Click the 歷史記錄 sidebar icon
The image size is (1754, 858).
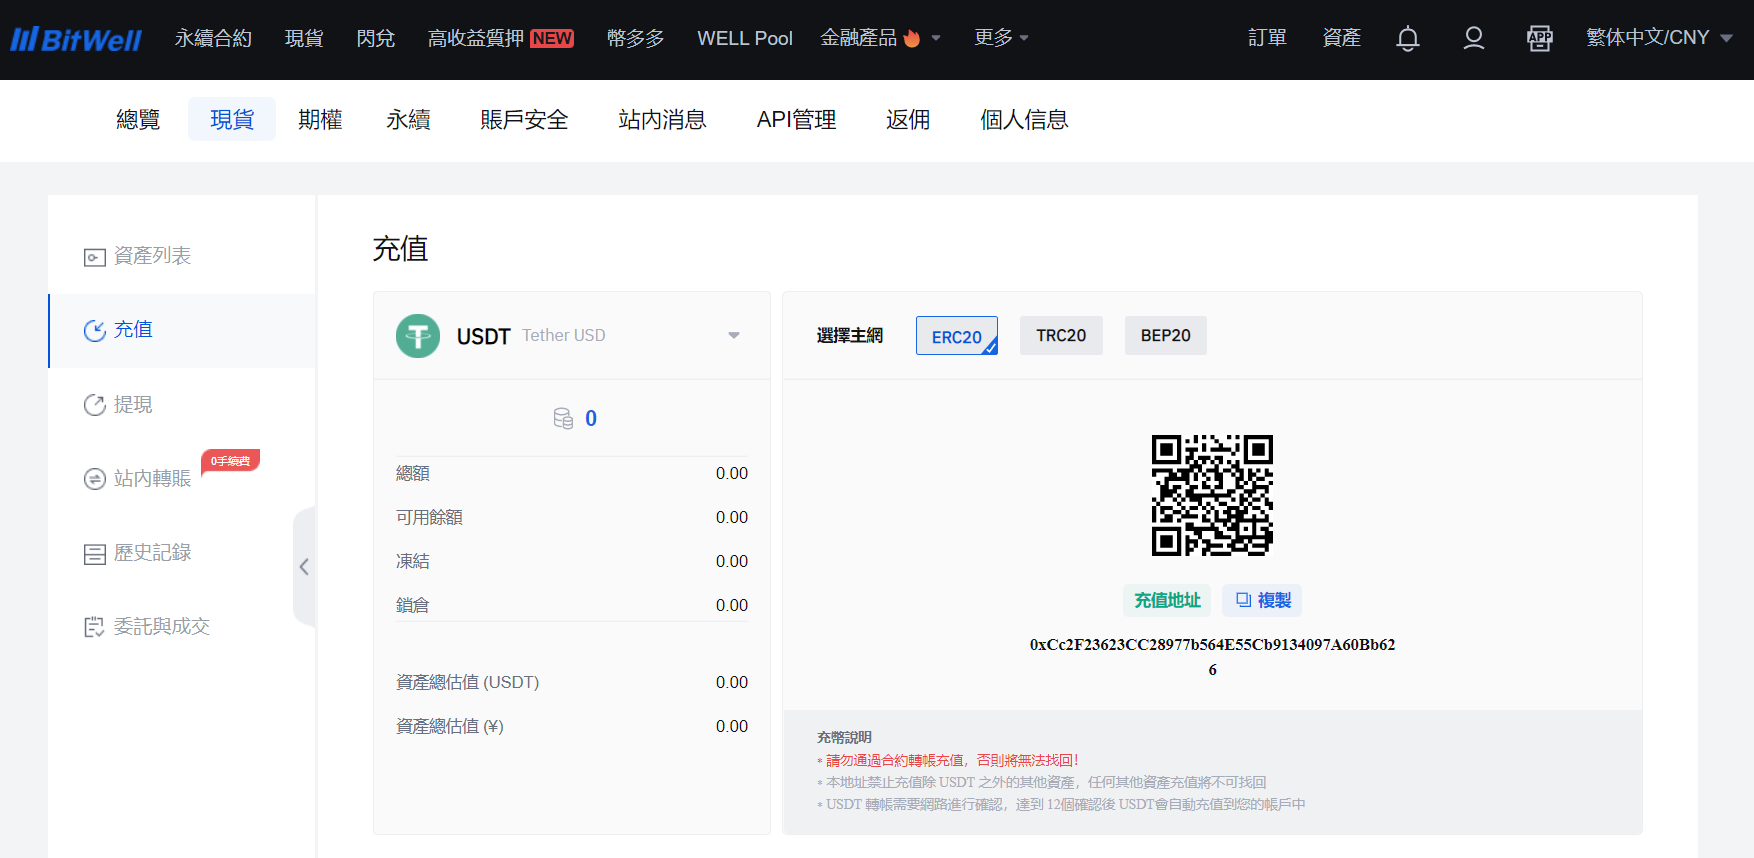pos(95,553)
